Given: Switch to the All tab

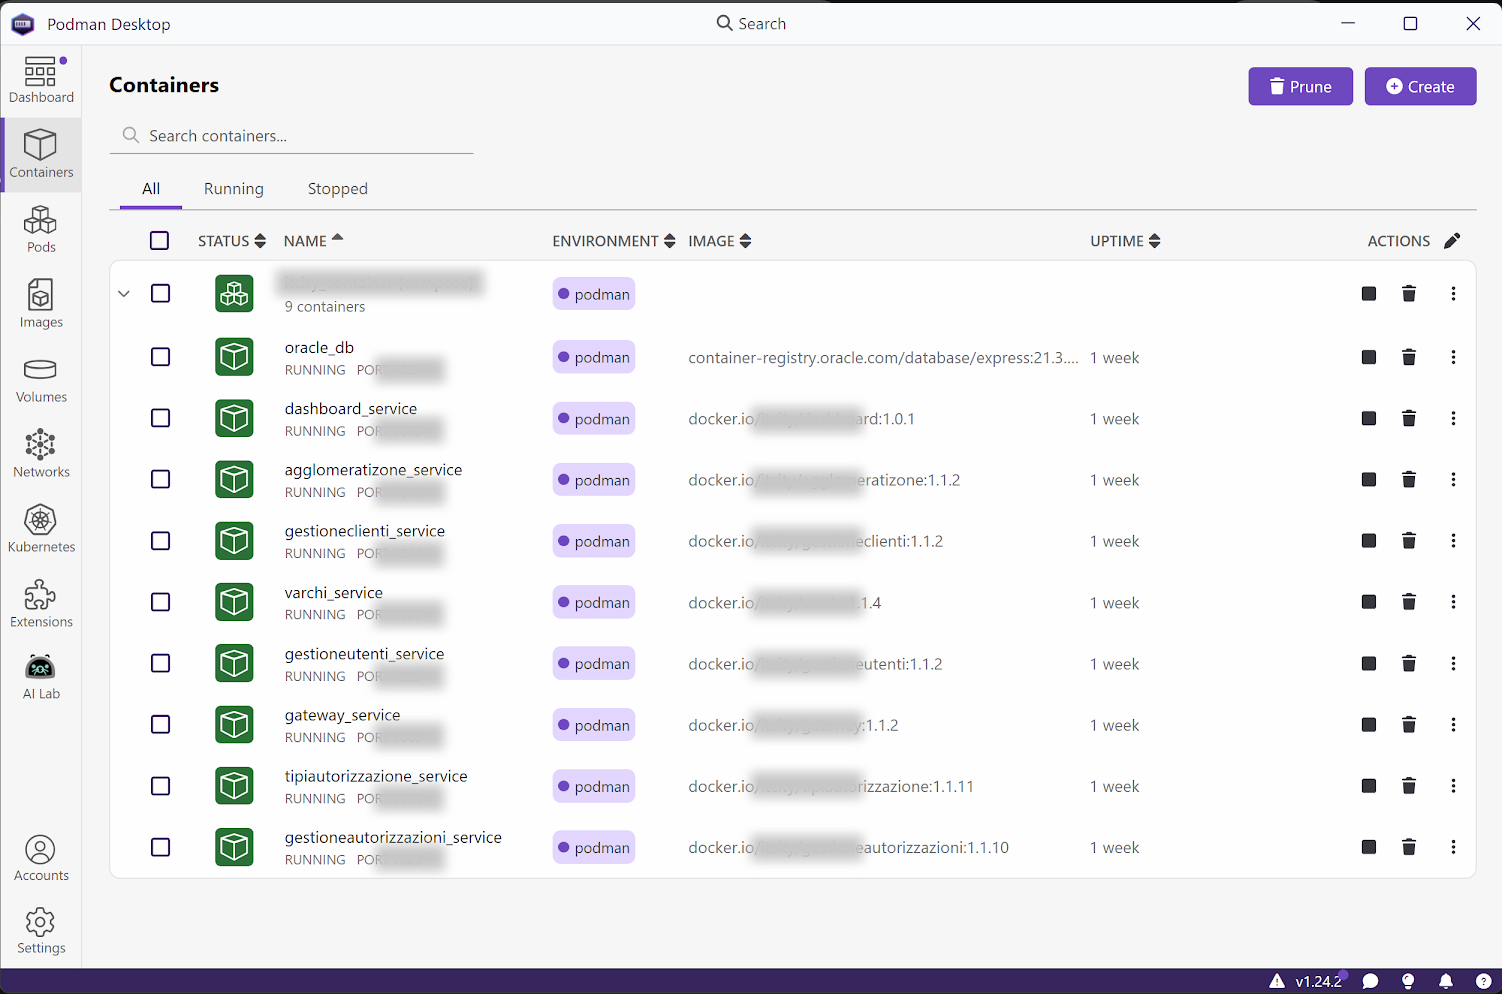Looking at the screenshot, I should click(151, 189).
